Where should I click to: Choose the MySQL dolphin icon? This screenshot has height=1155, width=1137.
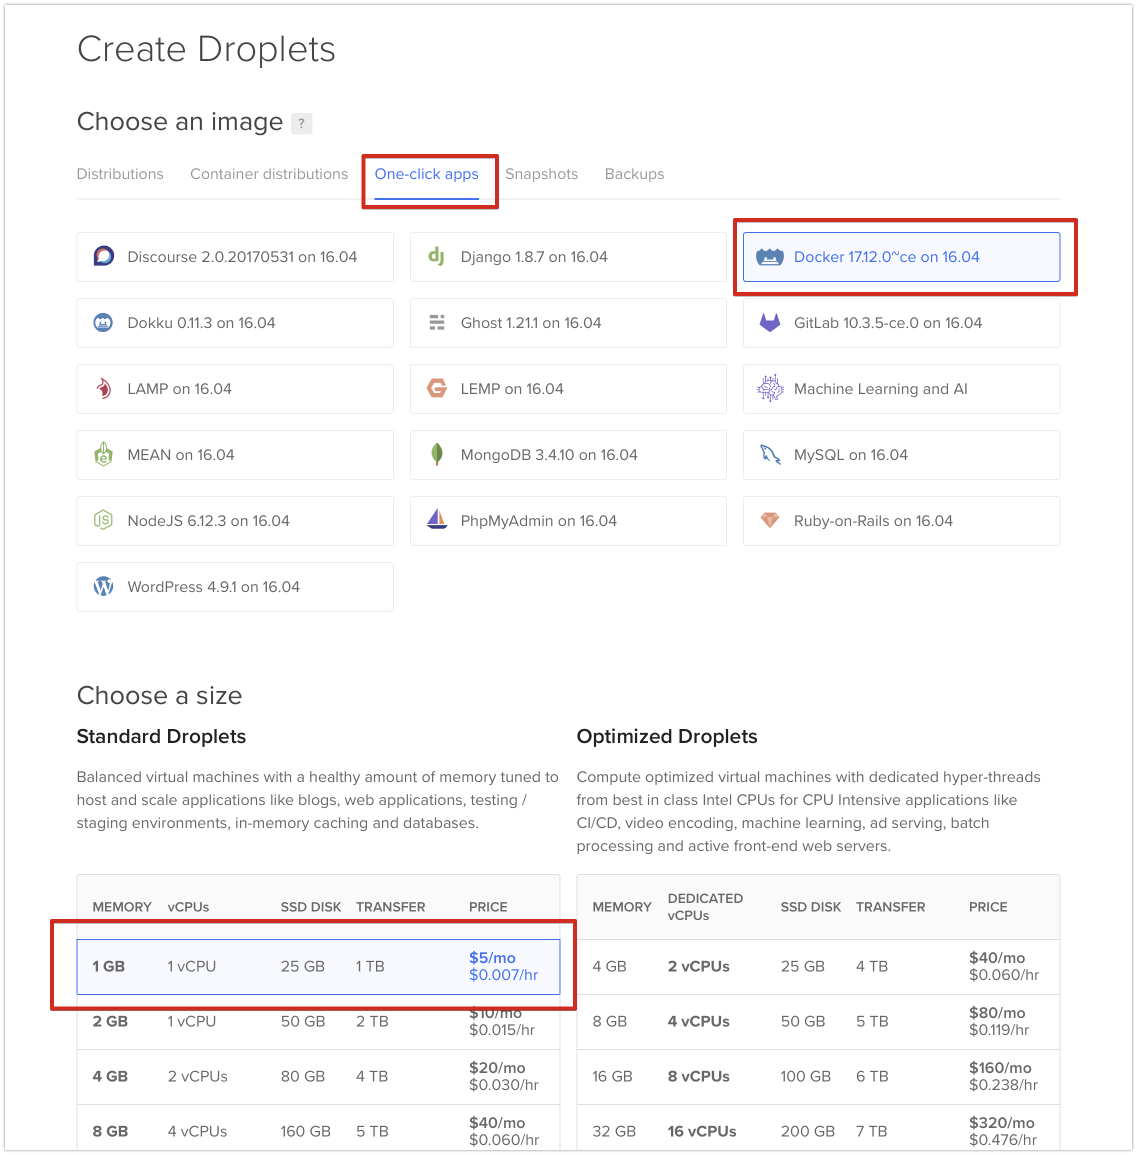[770, 454]
